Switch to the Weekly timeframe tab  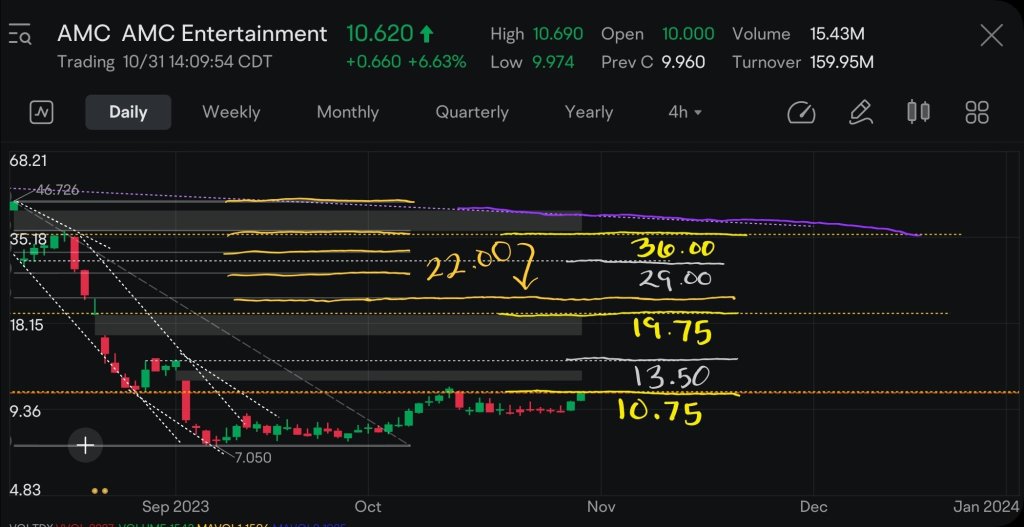click(x=231, y=112)
